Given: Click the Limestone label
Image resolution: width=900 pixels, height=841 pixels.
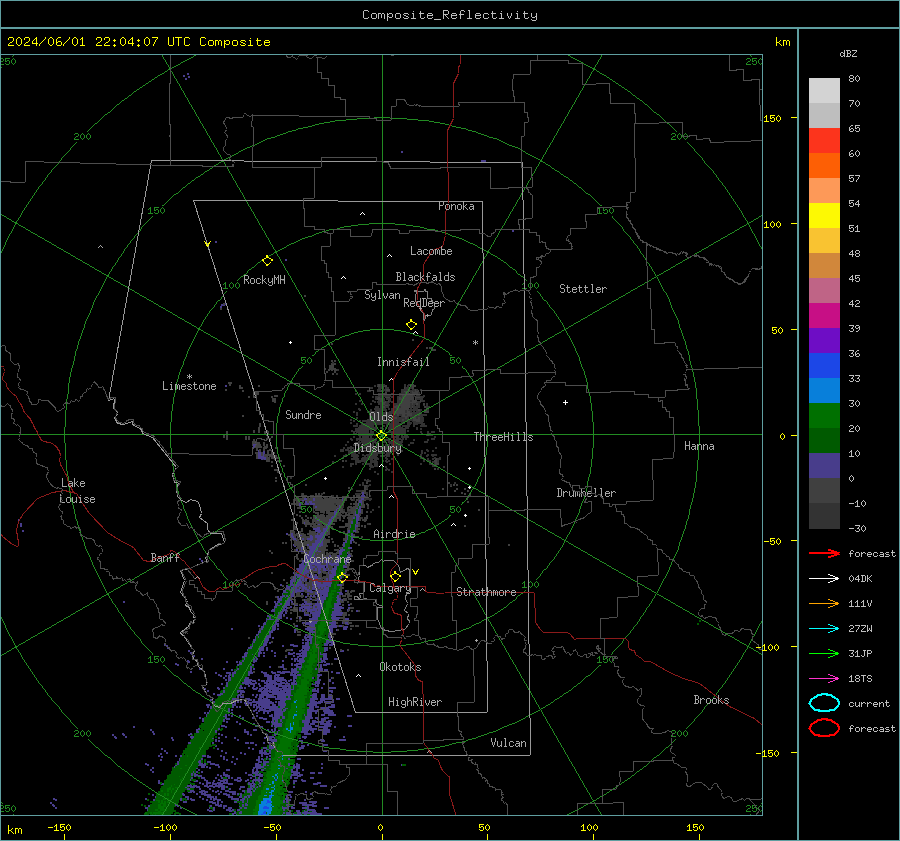Looking at the screenshot, I should coord(189,386).
